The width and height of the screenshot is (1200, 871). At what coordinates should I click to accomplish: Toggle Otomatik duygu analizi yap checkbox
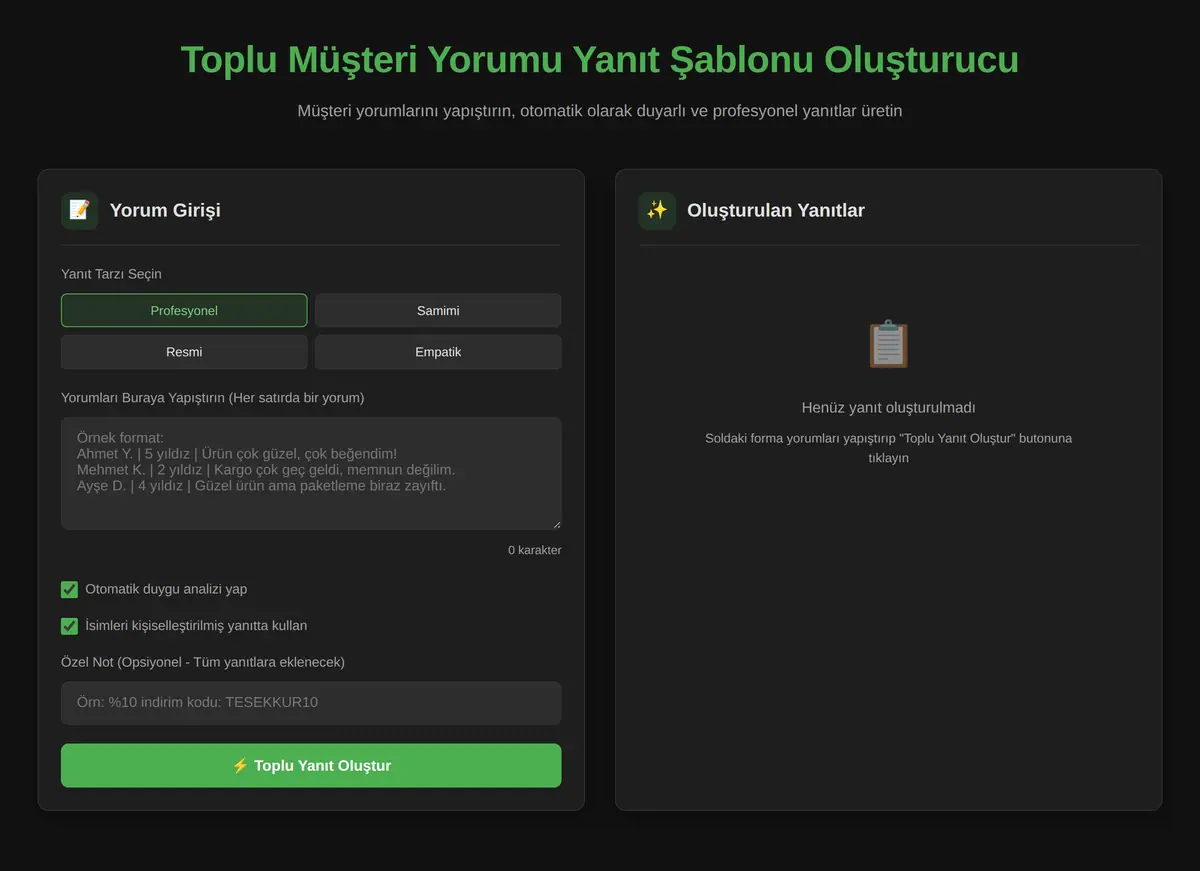click(x=69, y=589)
